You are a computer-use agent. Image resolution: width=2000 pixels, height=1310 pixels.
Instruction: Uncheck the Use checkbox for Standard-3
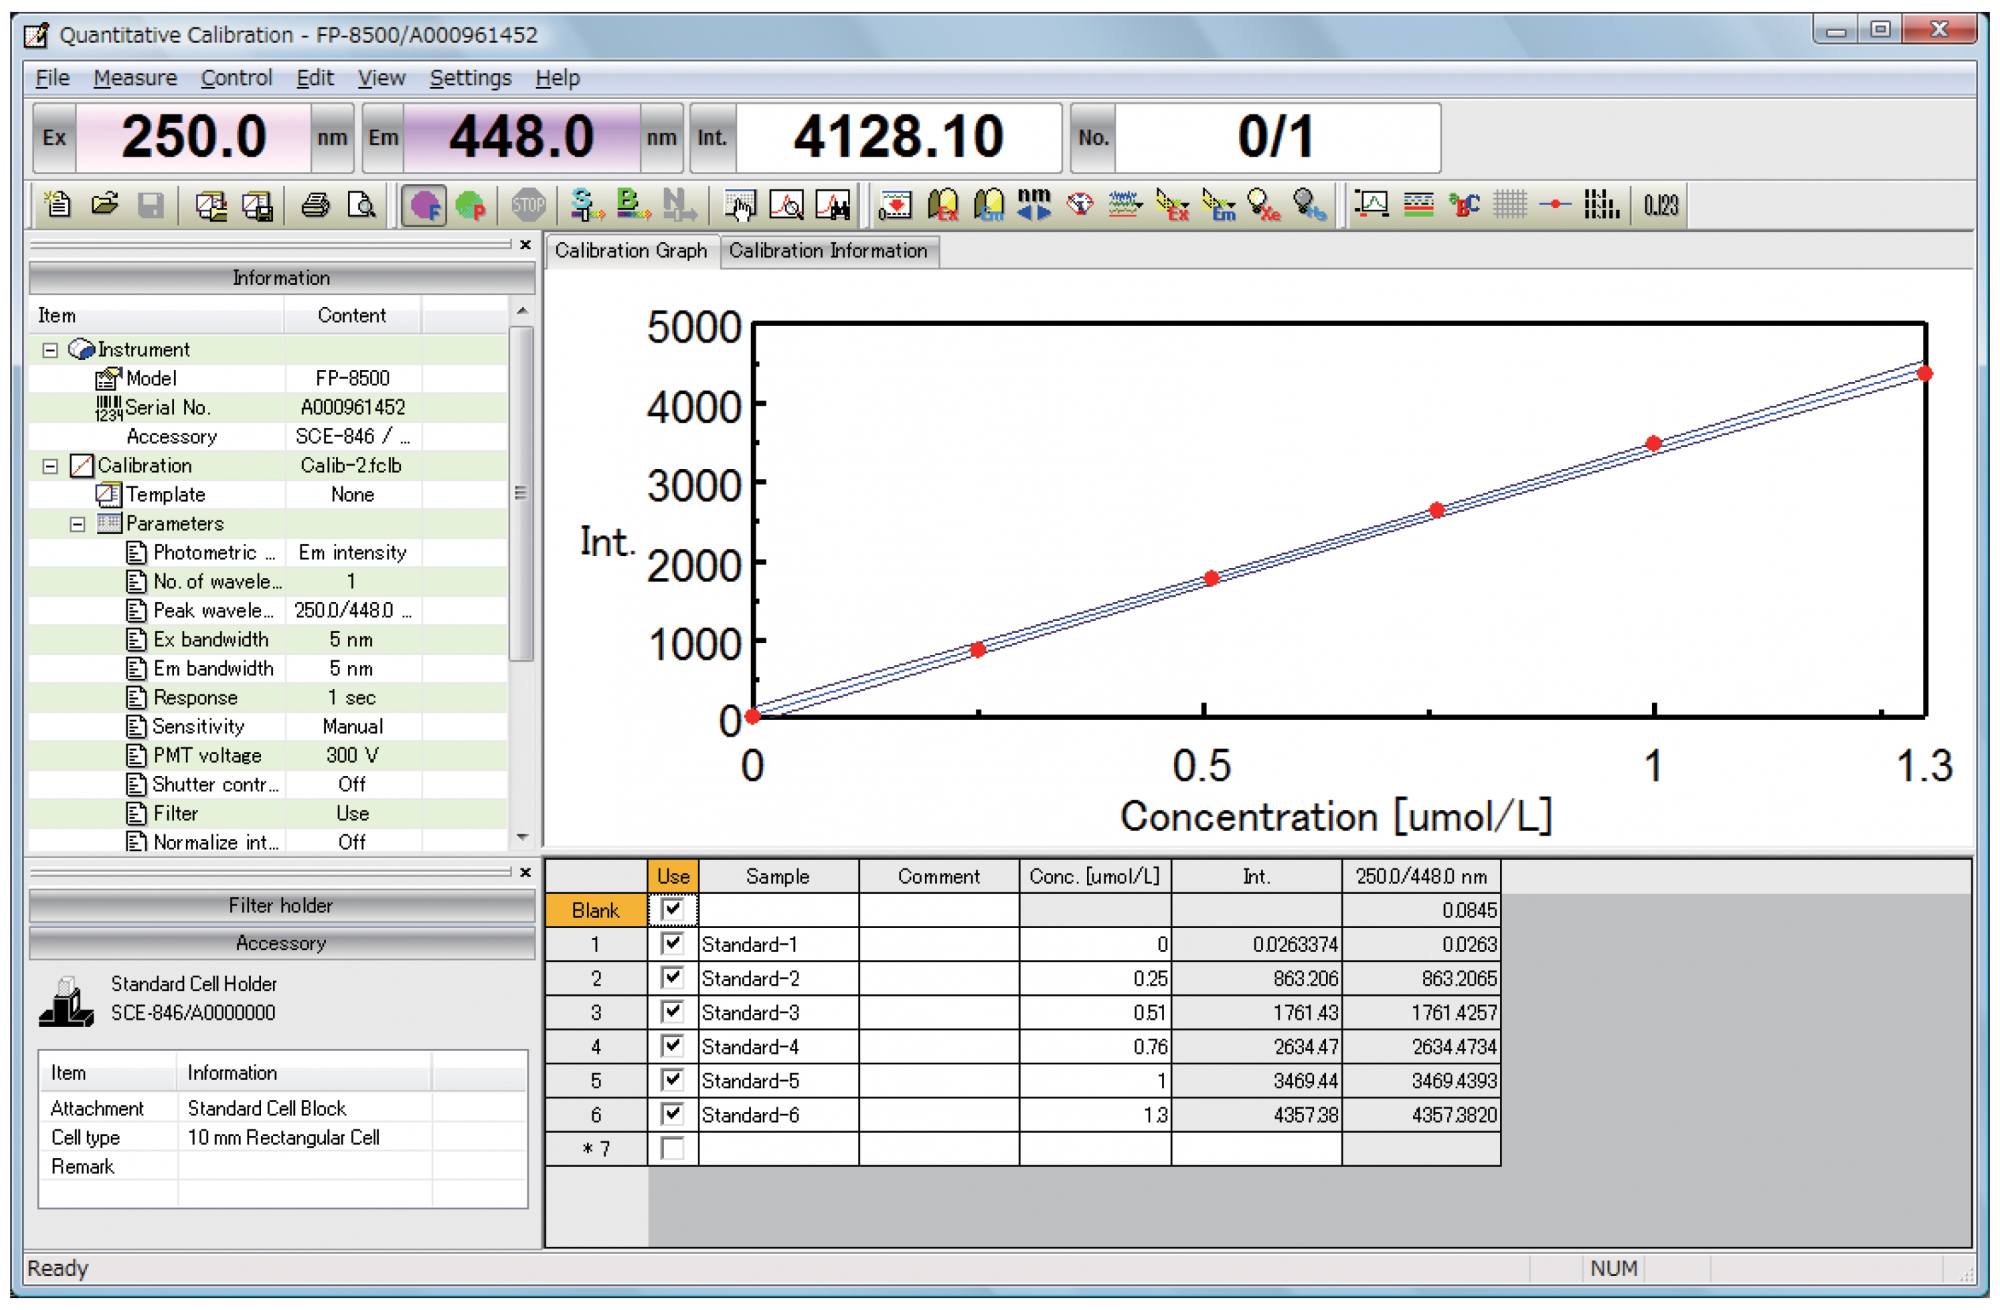674,1012
